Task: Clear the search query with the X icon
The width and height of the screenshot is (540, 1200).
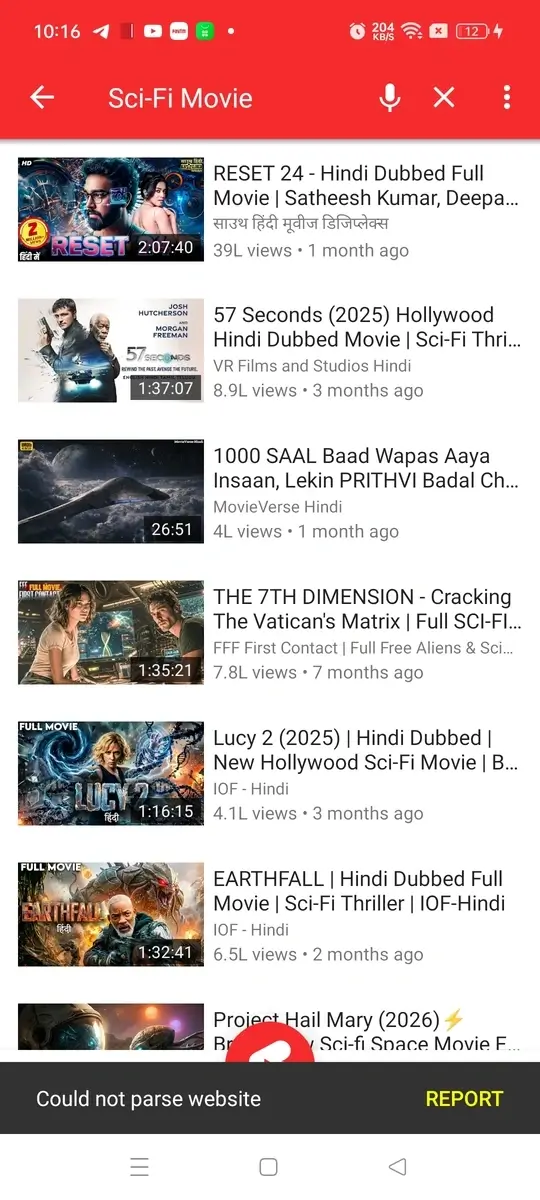Action: tap(444, 97)
